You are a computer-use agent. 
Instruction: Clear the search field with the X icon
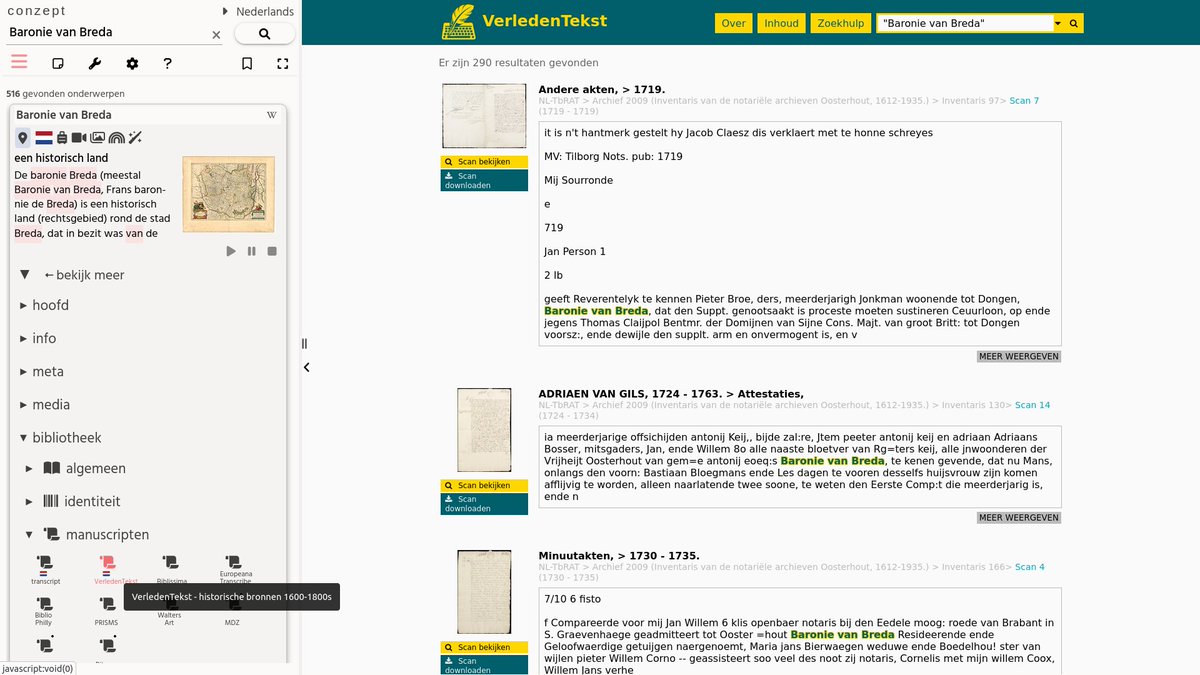point(216,34)
